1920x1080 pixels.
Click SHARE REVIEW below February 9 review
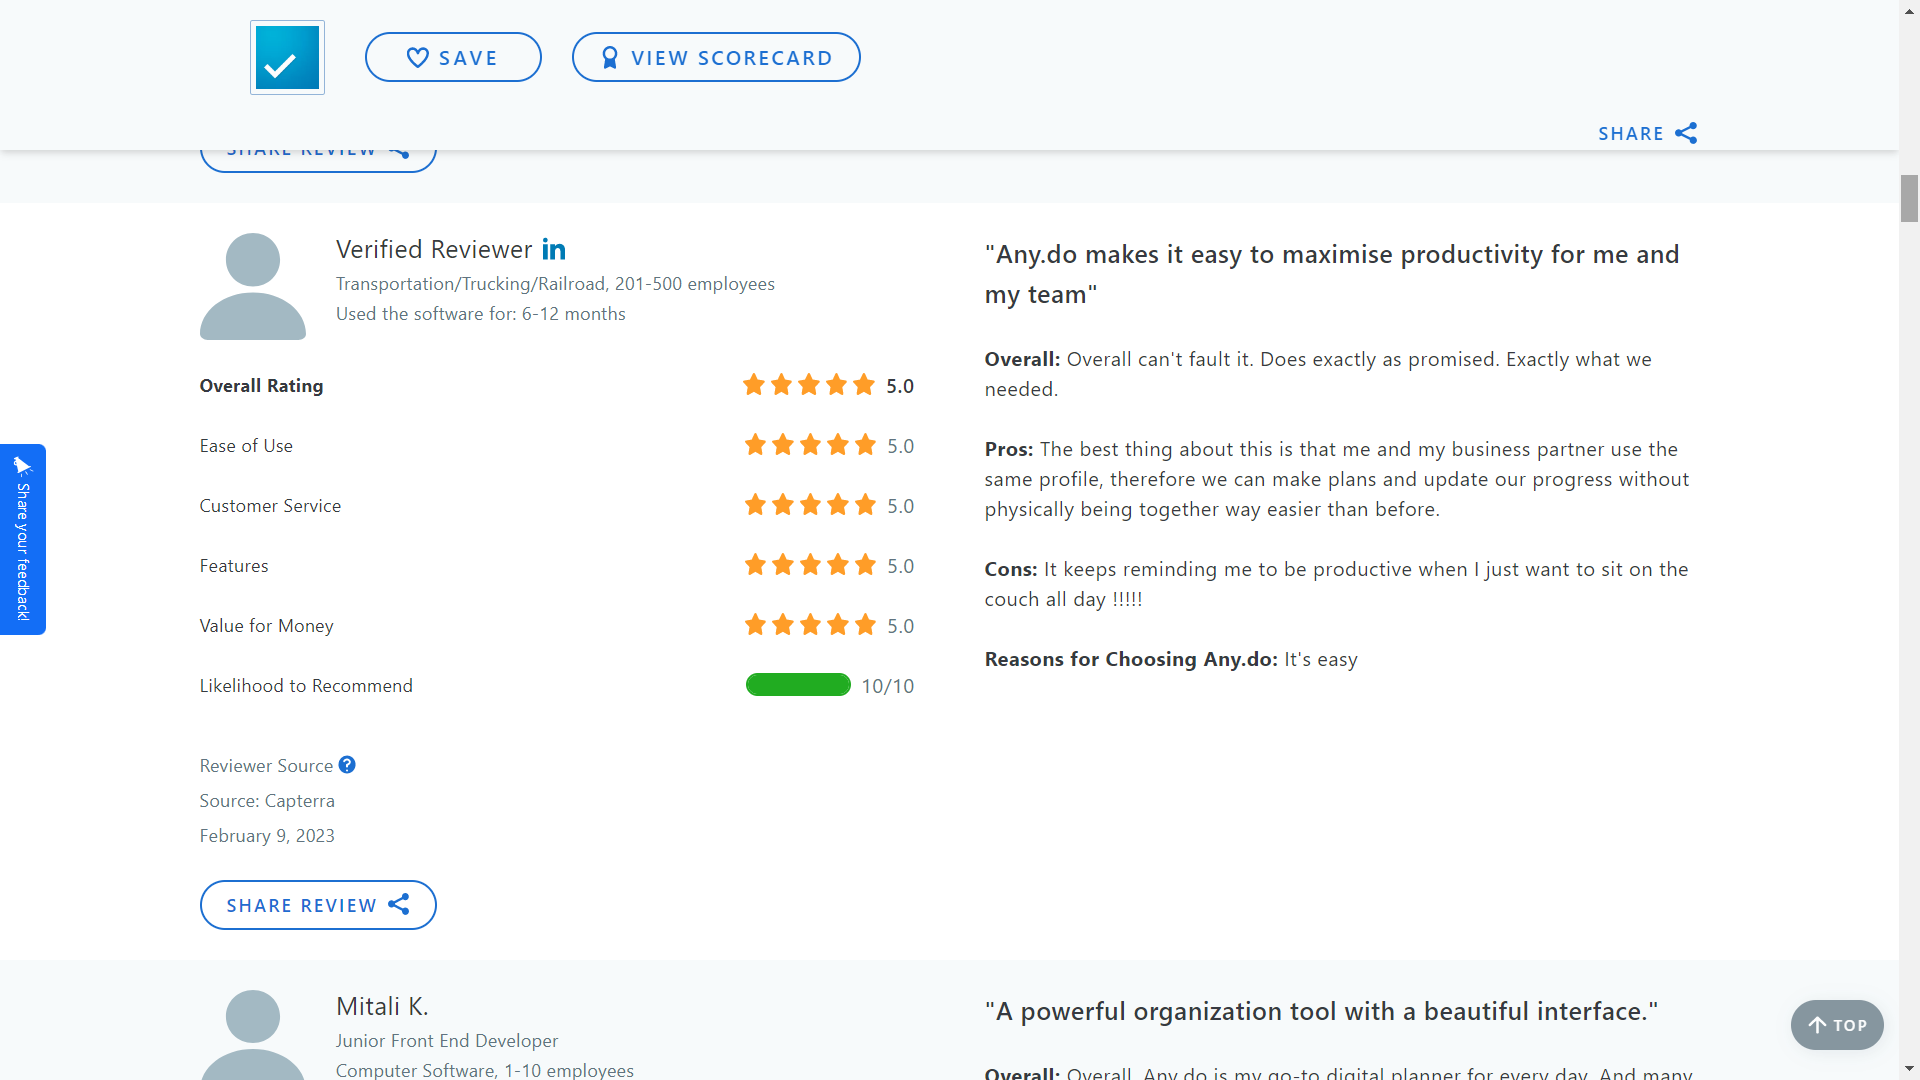[318, 905]
